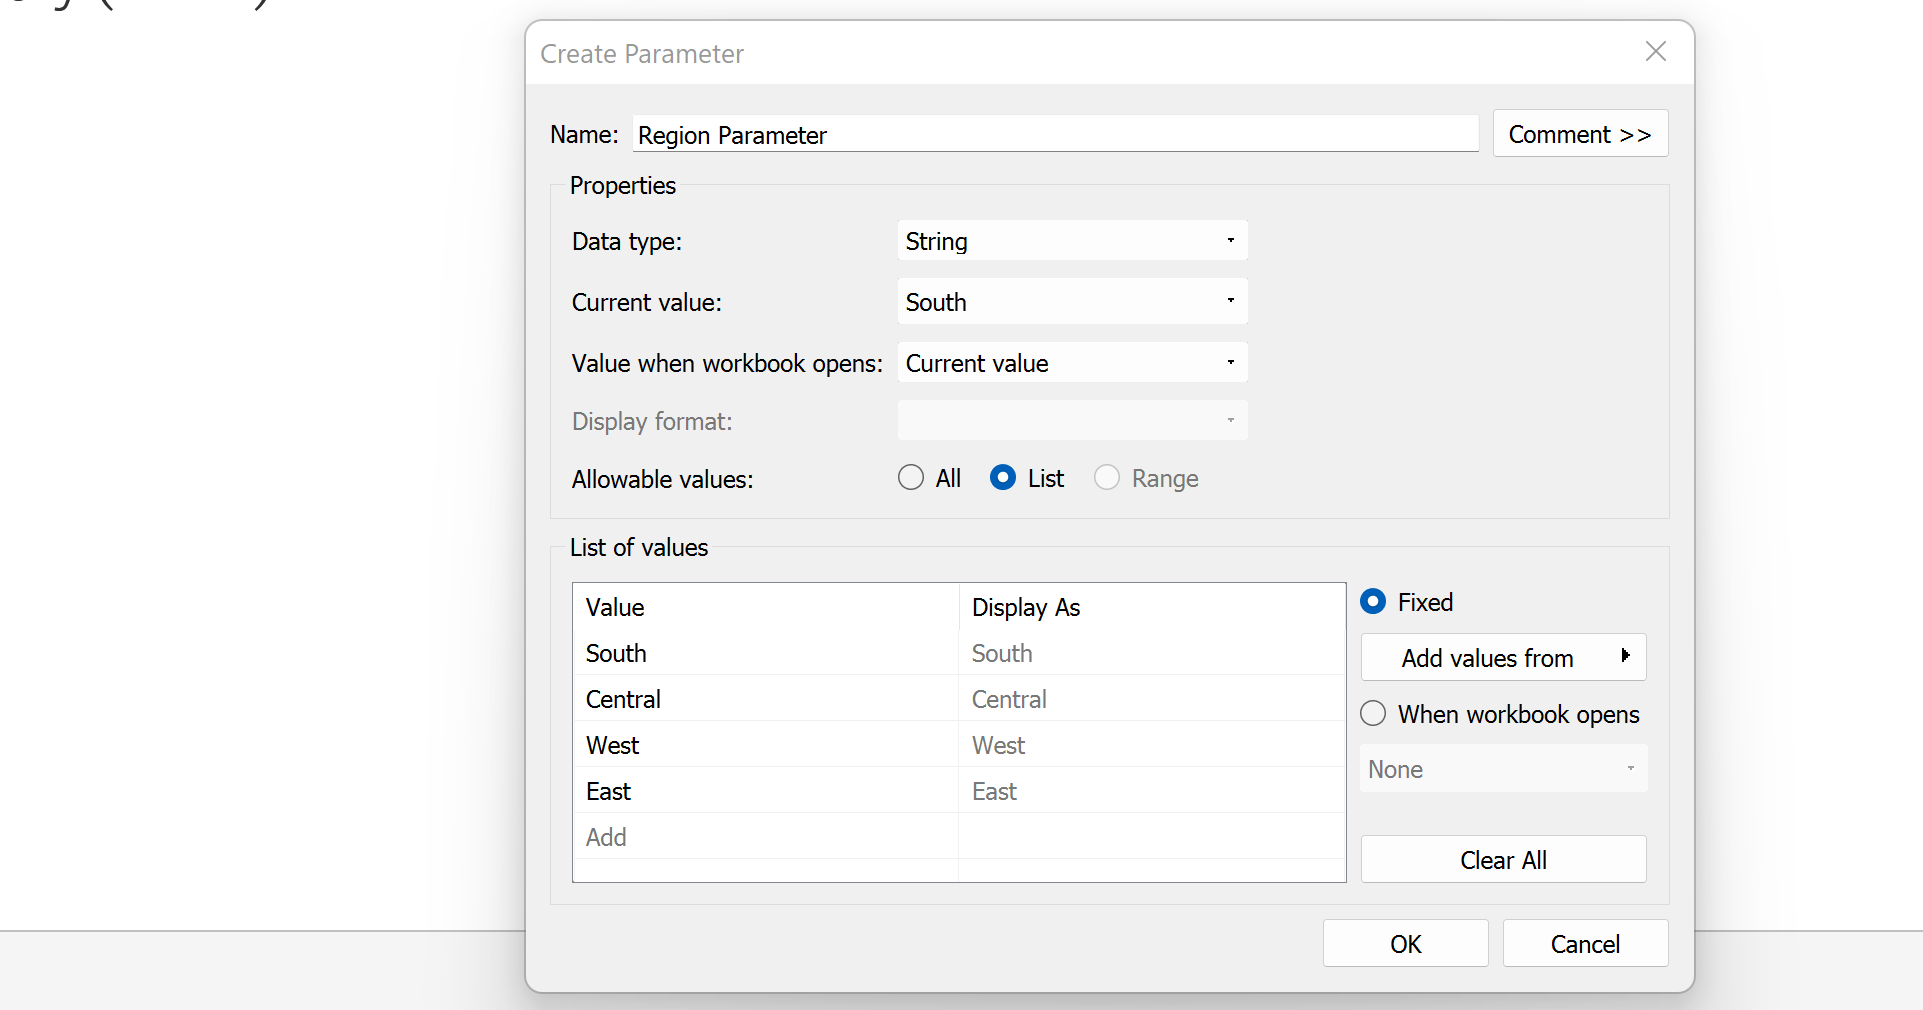
Task: Select the All allowable values option
Action: [911, 478]
